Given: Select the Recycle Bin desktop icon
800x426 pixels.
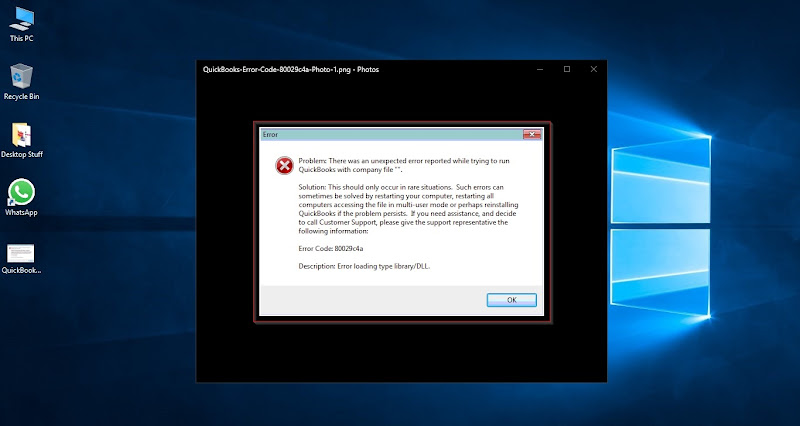Looking at the screenshot, I should click(21, 82).
